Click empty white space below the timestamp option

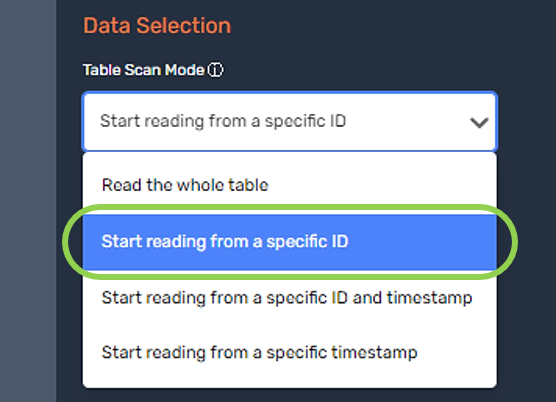[x=290, y=375]
